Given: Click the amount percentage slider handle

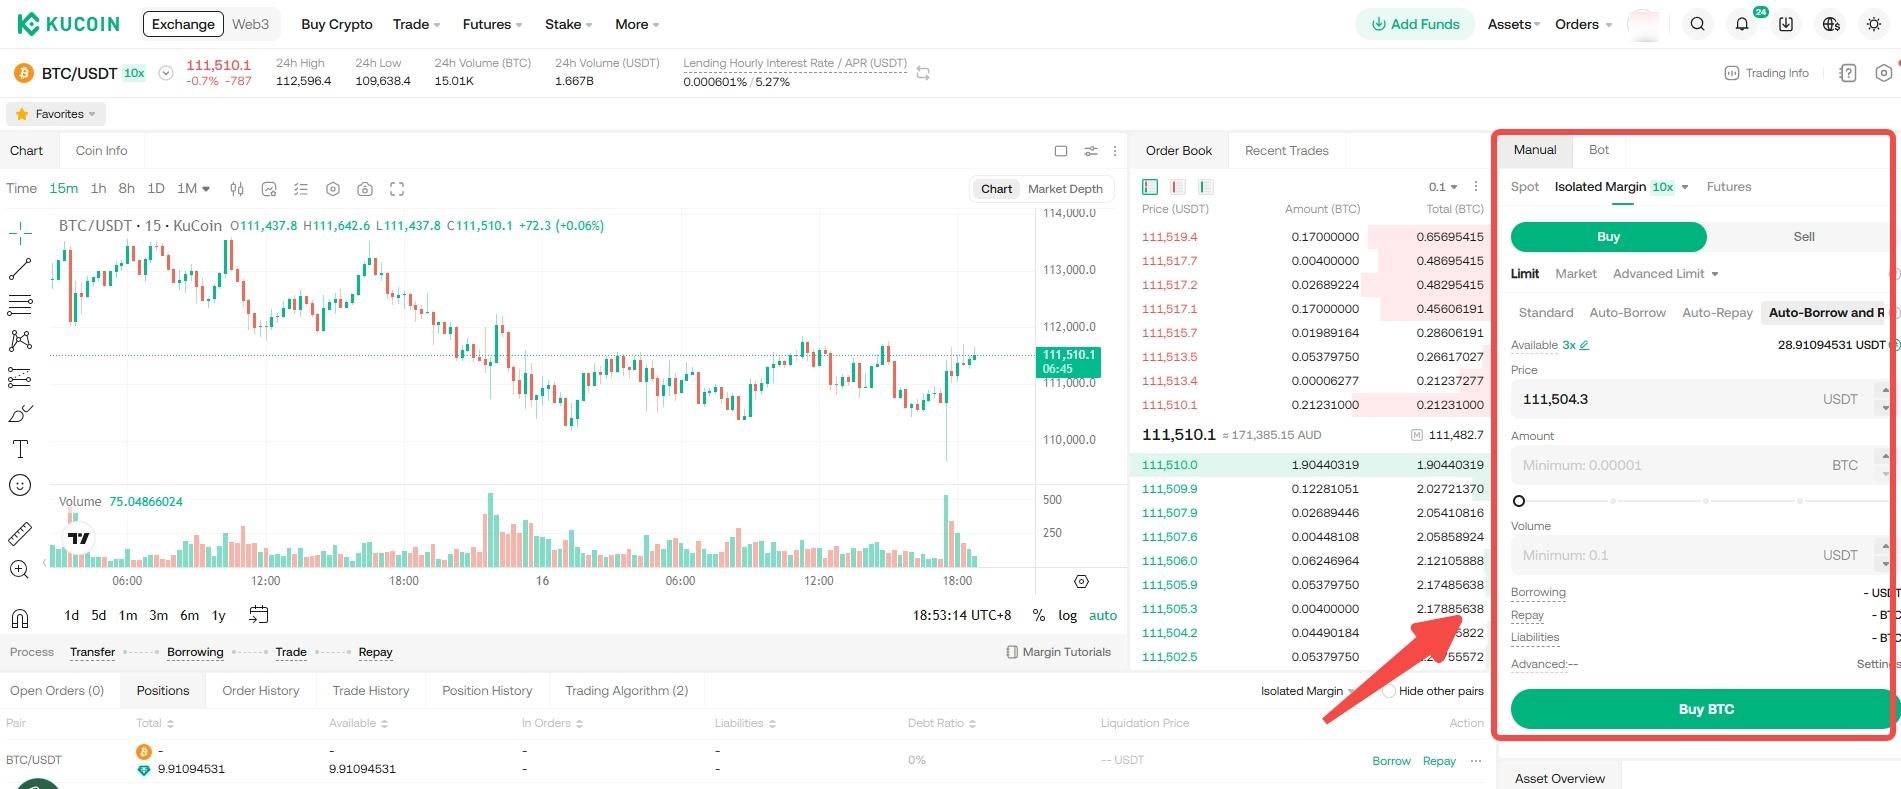Looking at the screenshot, I should 1519,501.
